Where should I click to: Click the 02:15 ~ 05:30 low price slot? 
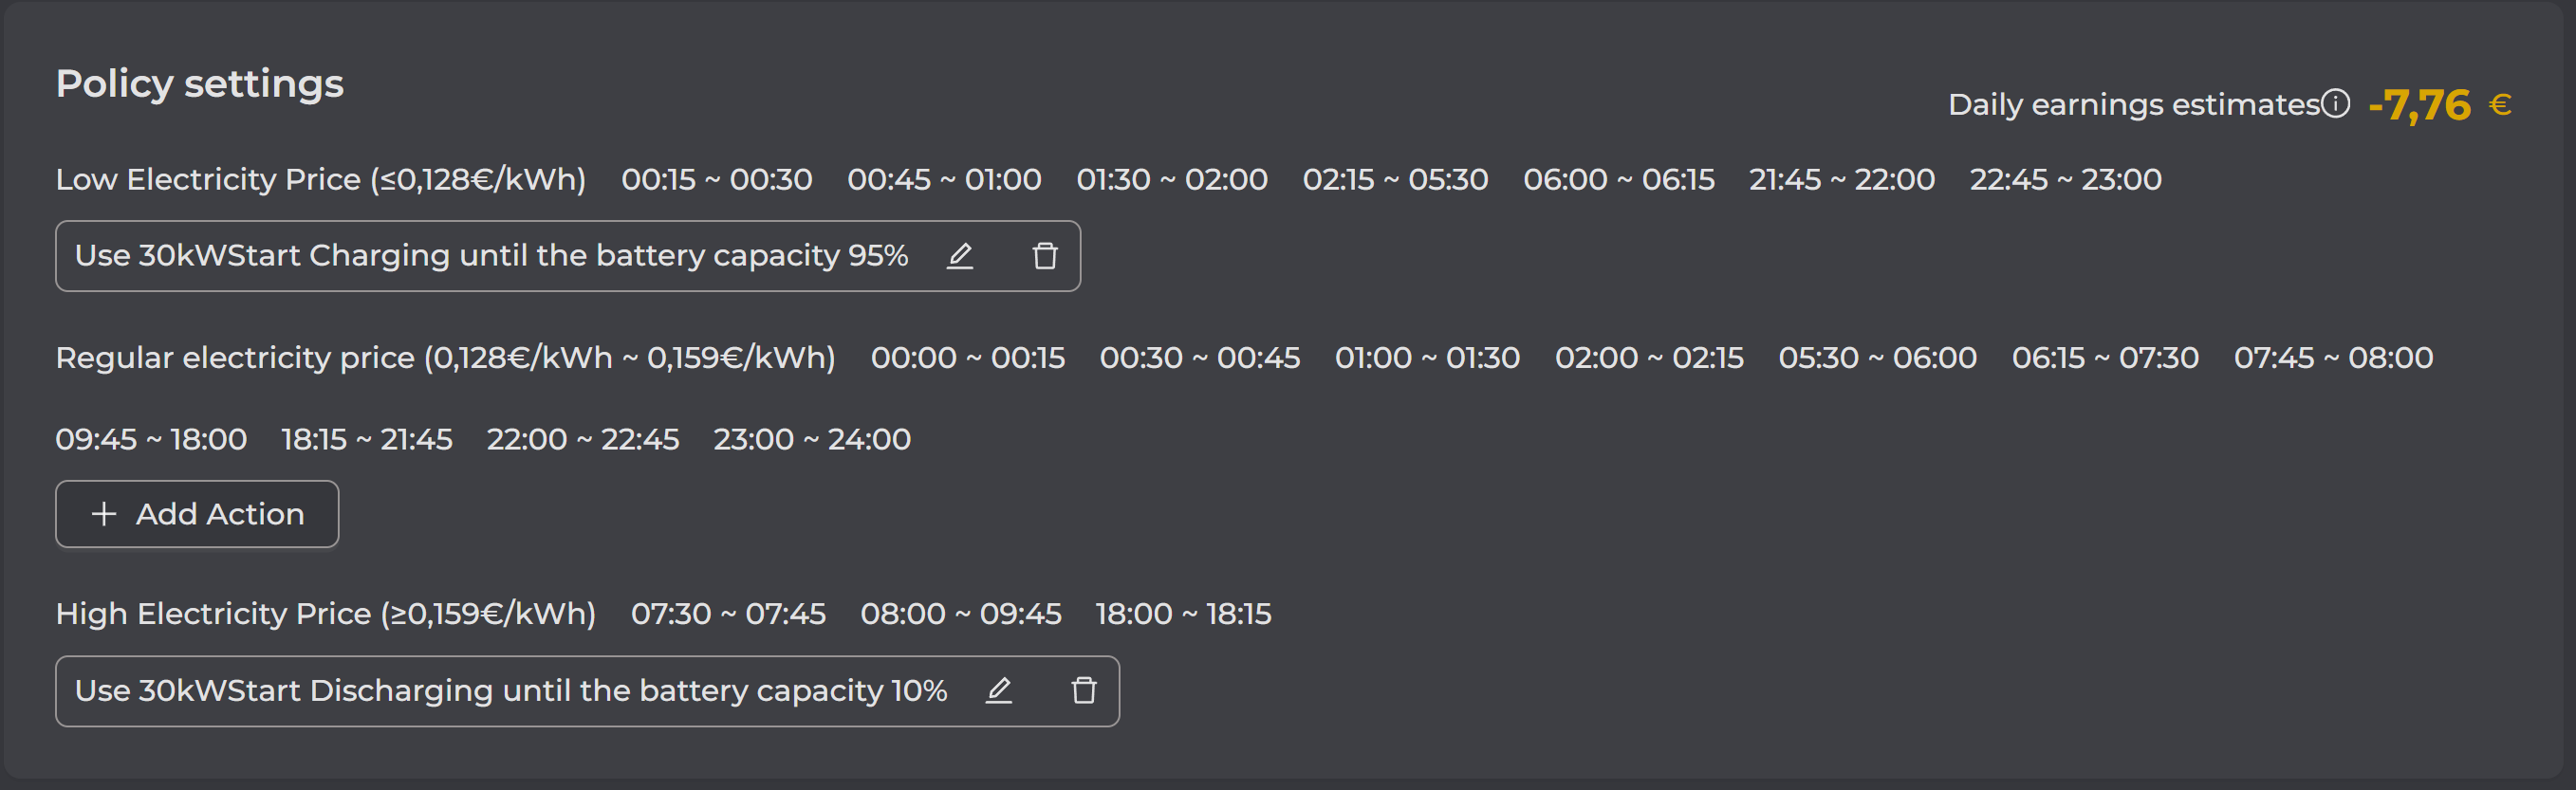(x=1395, y=180)
